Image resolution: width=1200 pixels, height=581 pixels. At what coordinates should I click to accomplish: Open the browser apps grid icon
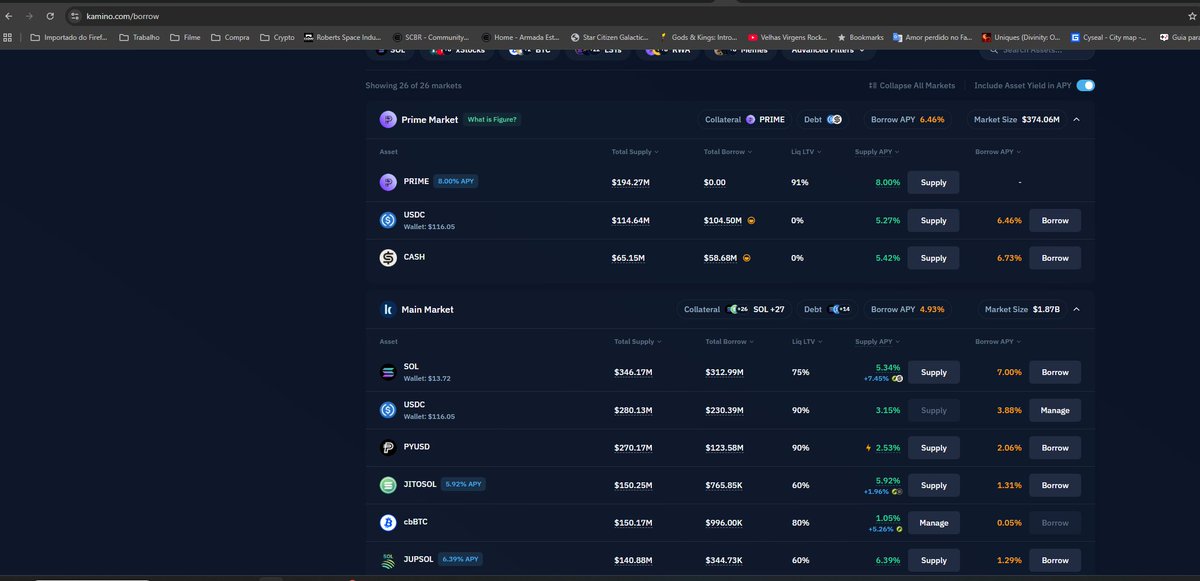[8, 37]
